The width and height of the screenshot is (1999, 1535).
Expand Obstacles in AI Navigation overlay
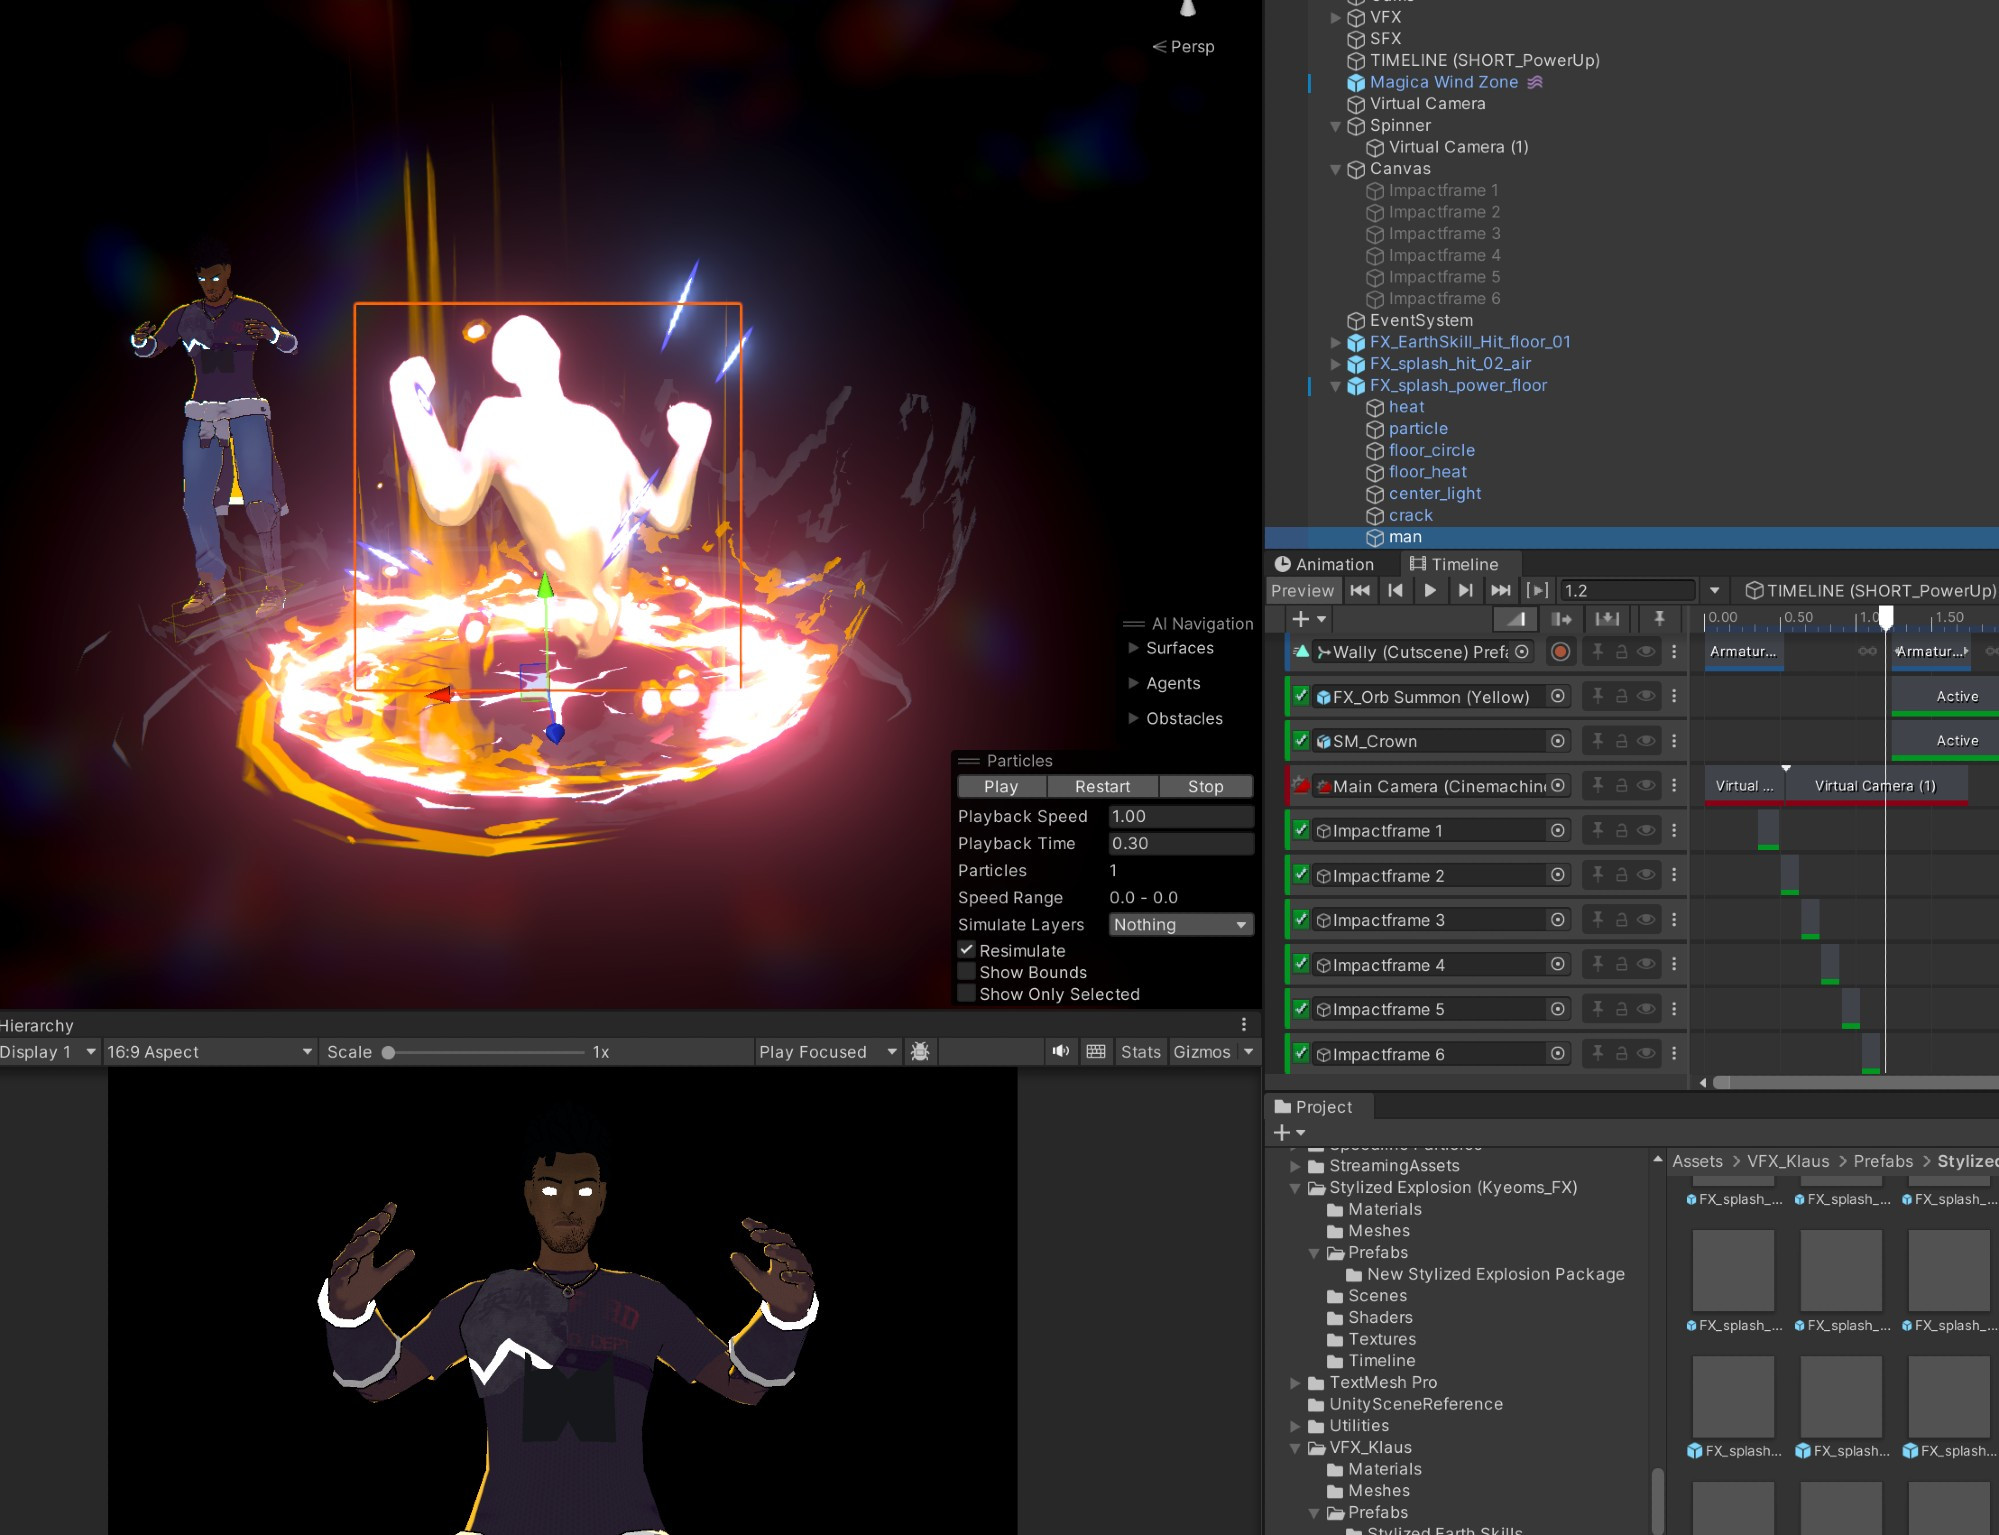1134,718
